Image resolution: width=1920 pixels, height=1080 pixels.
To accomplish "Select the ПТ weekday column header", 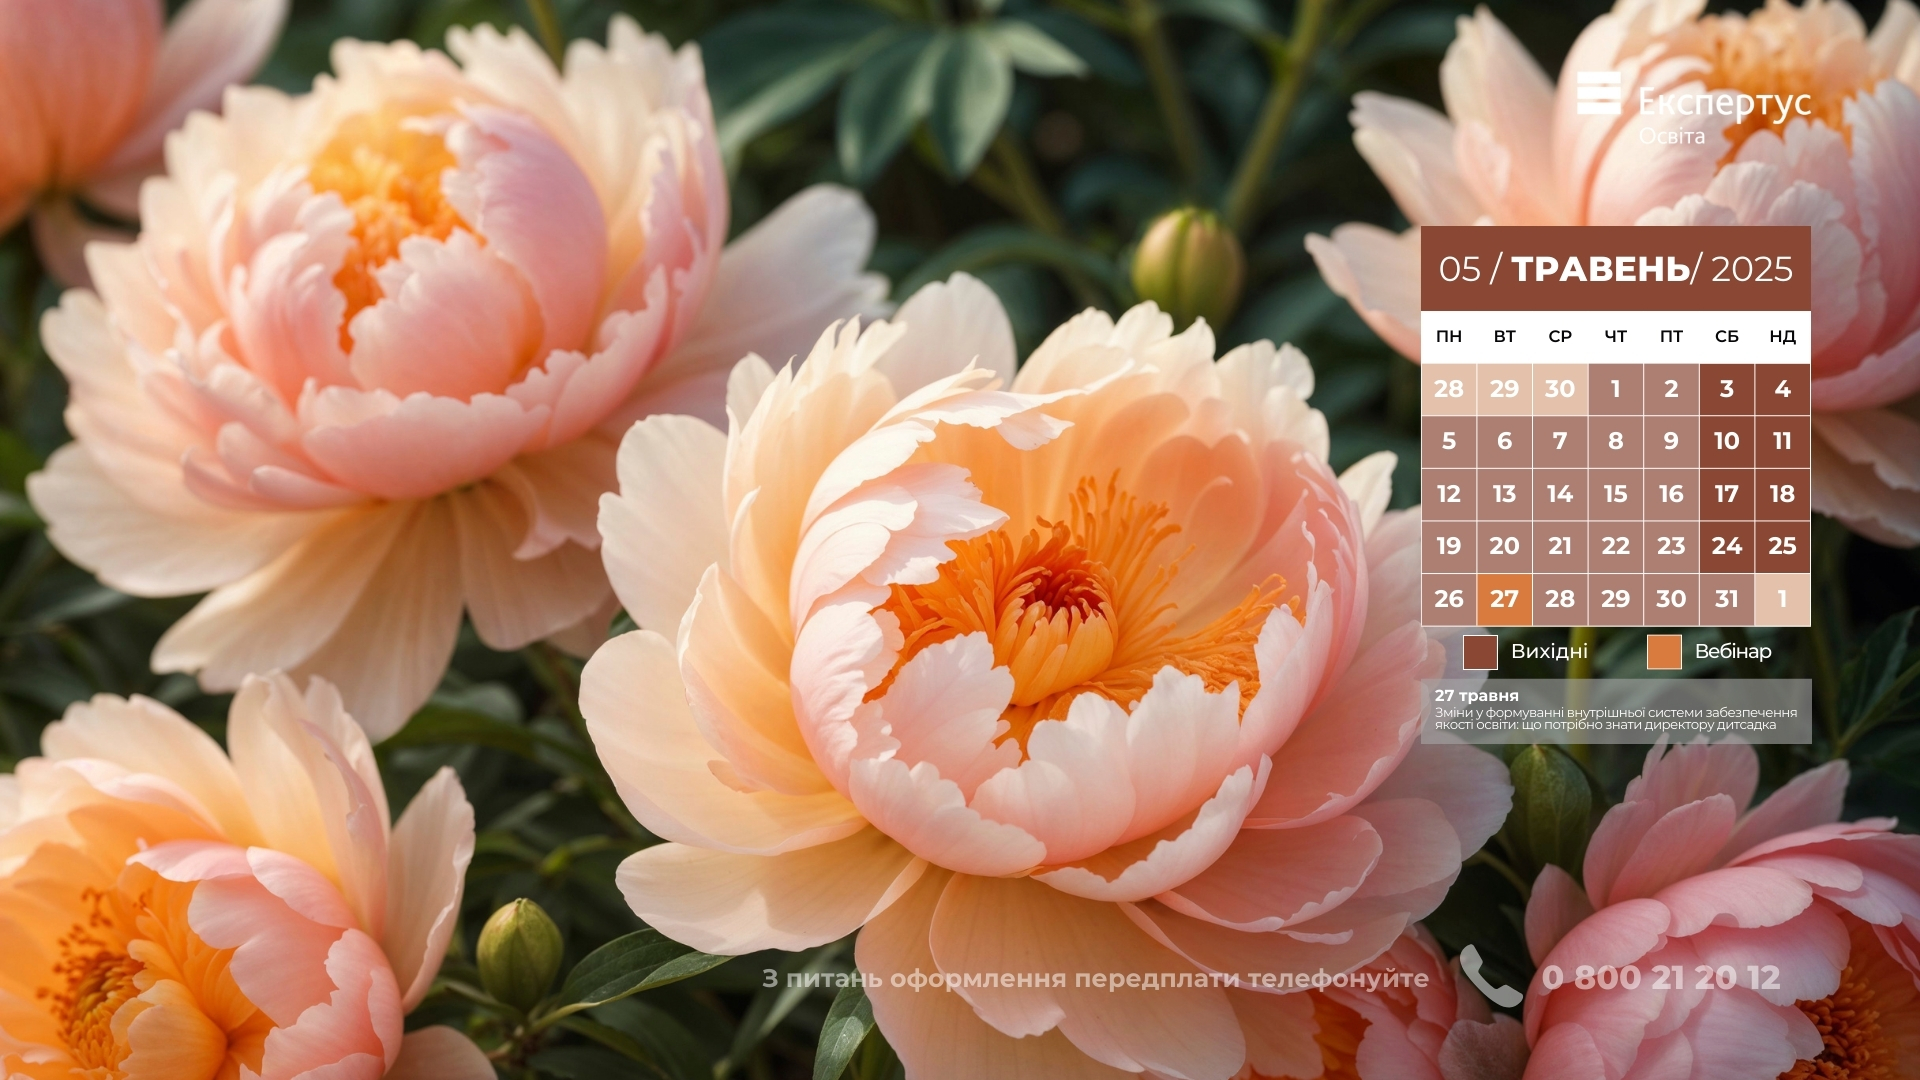I will point(1671,337).
